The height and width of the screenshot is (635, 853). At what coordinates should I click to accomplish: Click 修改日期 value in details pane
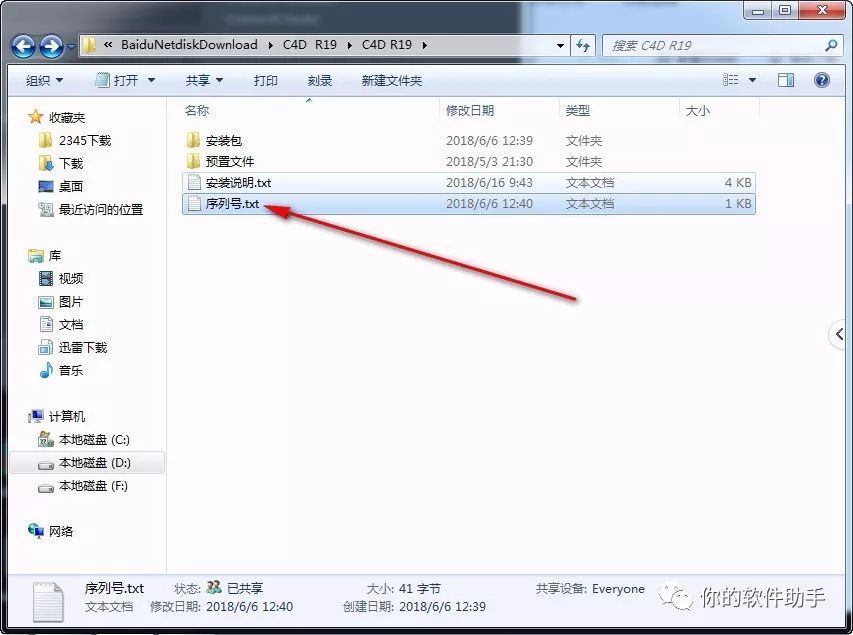(x=250, y=607)
